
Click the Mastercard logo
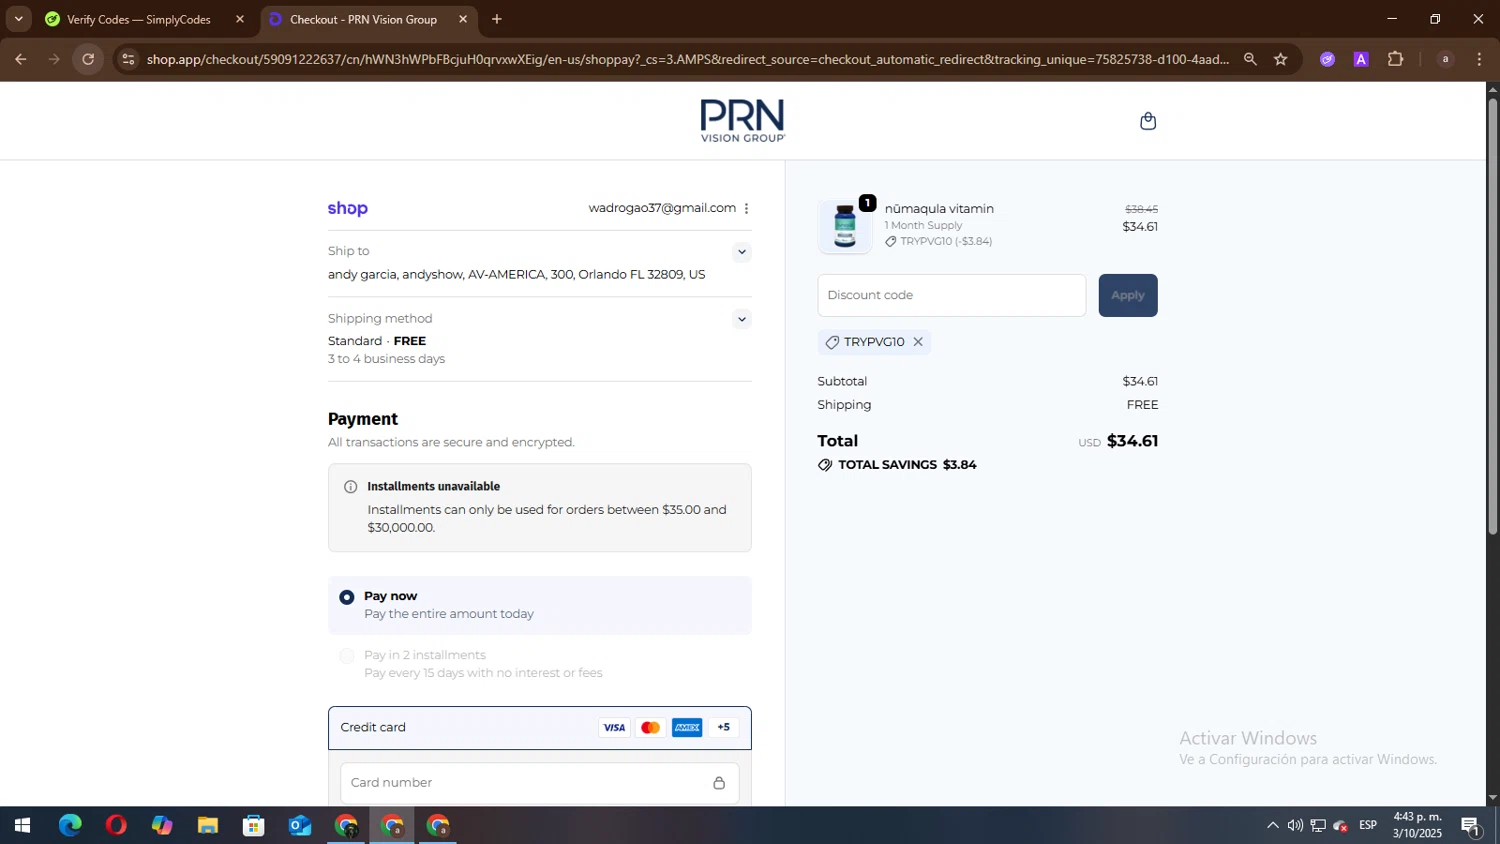(651, 728)
